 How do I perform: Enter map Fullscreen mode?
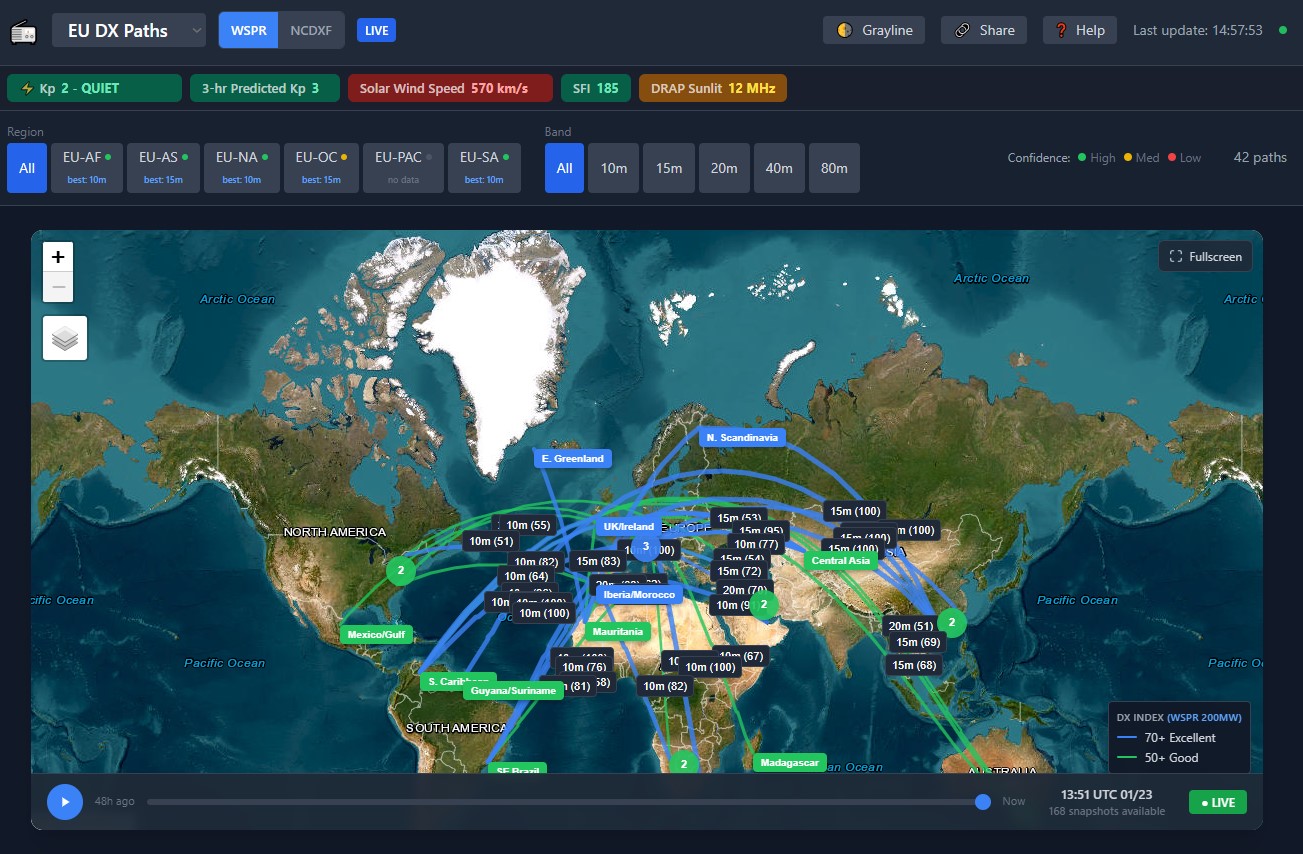click(x=1205, y=257)
